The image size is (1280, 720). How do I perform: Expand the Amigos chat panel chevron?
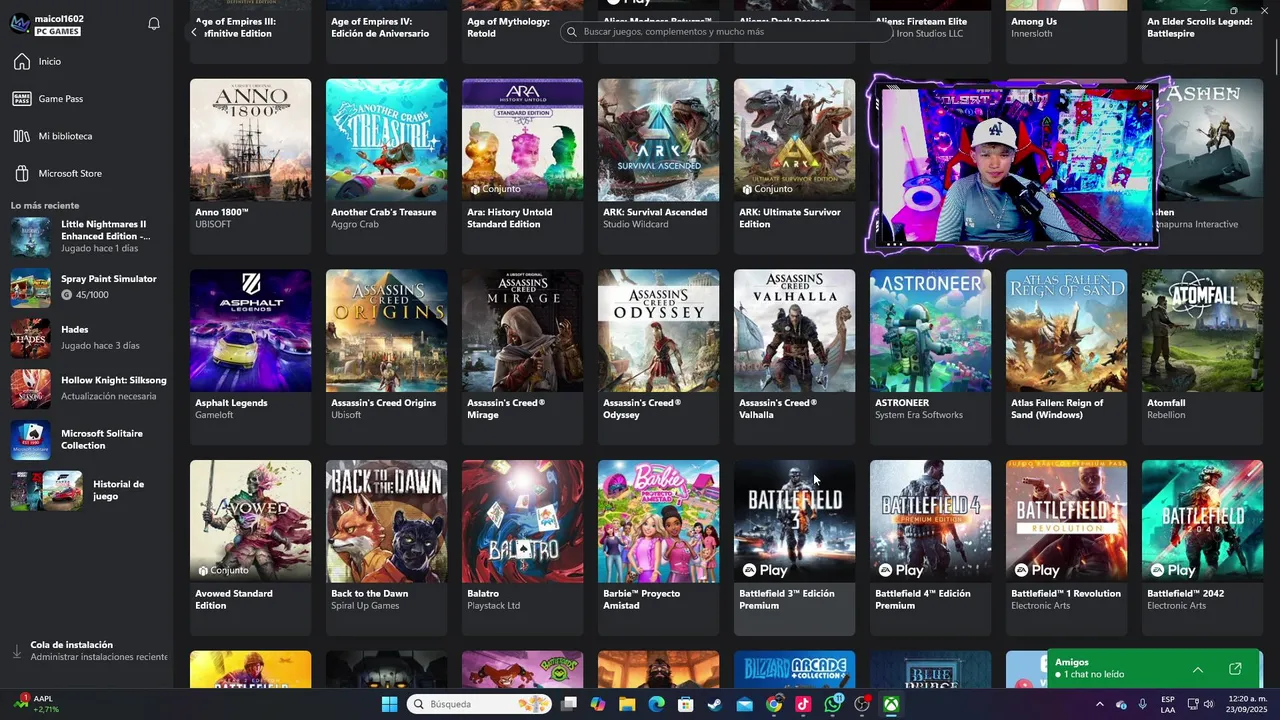1197,669
